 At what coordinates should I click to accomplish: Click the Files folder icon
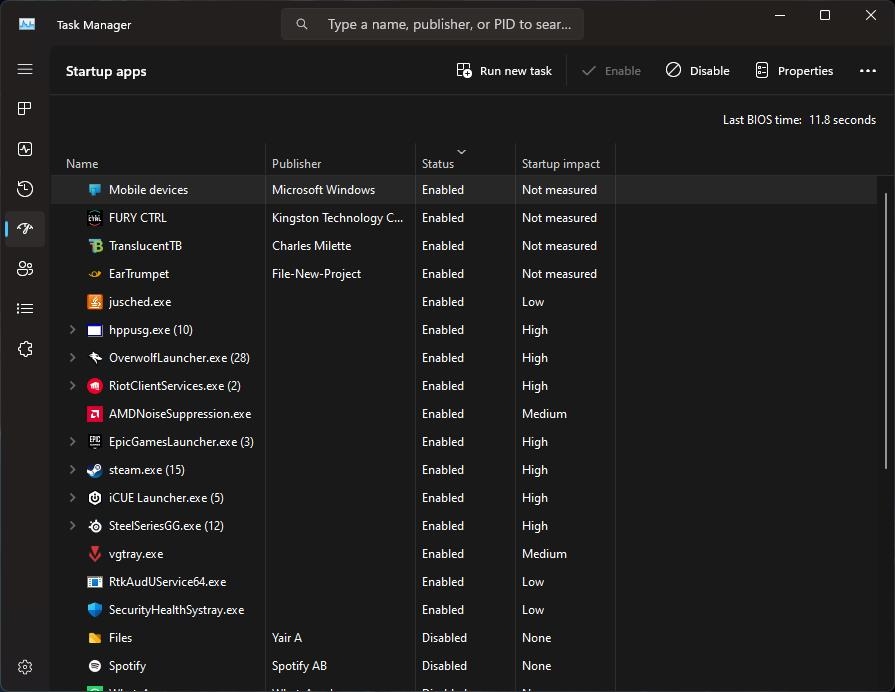pyautogui.click(x=95, y=638)
